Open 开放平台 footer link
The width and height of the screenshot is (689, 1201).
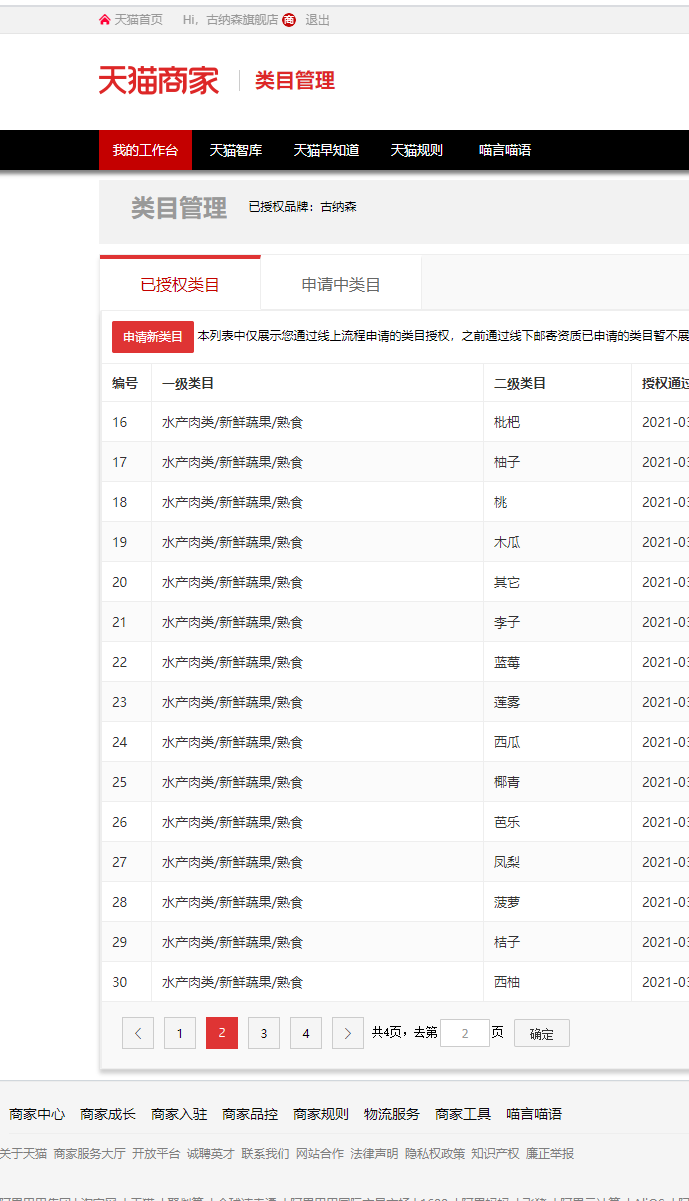click(x=156, y=1153)
